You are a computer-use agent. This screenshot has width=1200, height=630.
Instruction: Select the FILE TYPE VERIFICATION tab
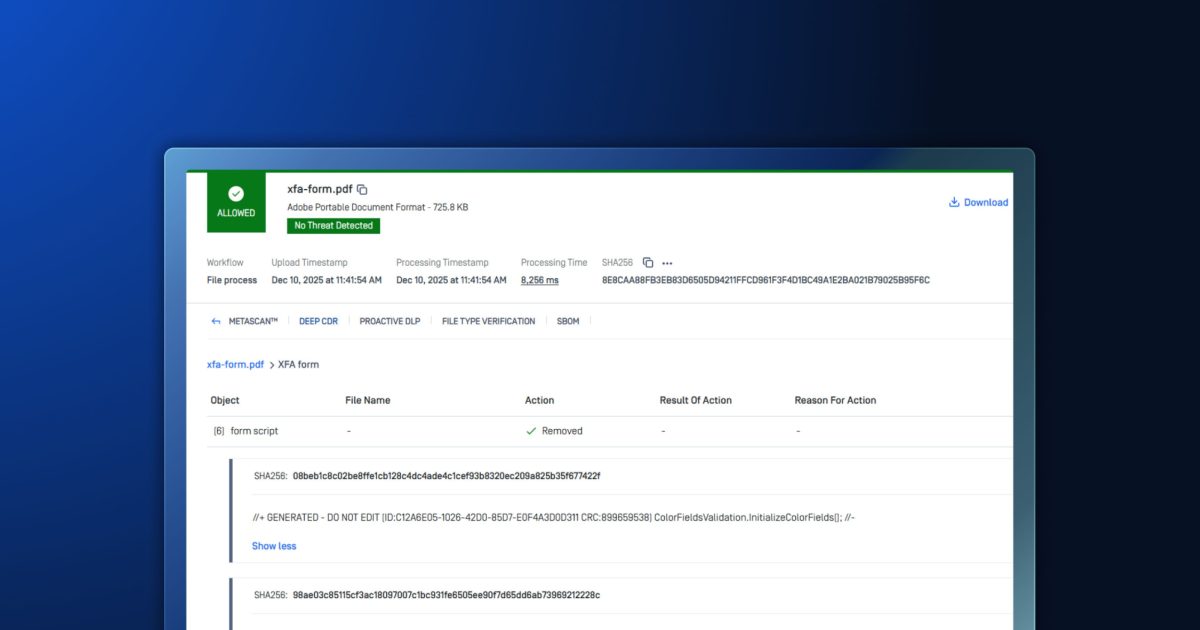tap(488, 322)
